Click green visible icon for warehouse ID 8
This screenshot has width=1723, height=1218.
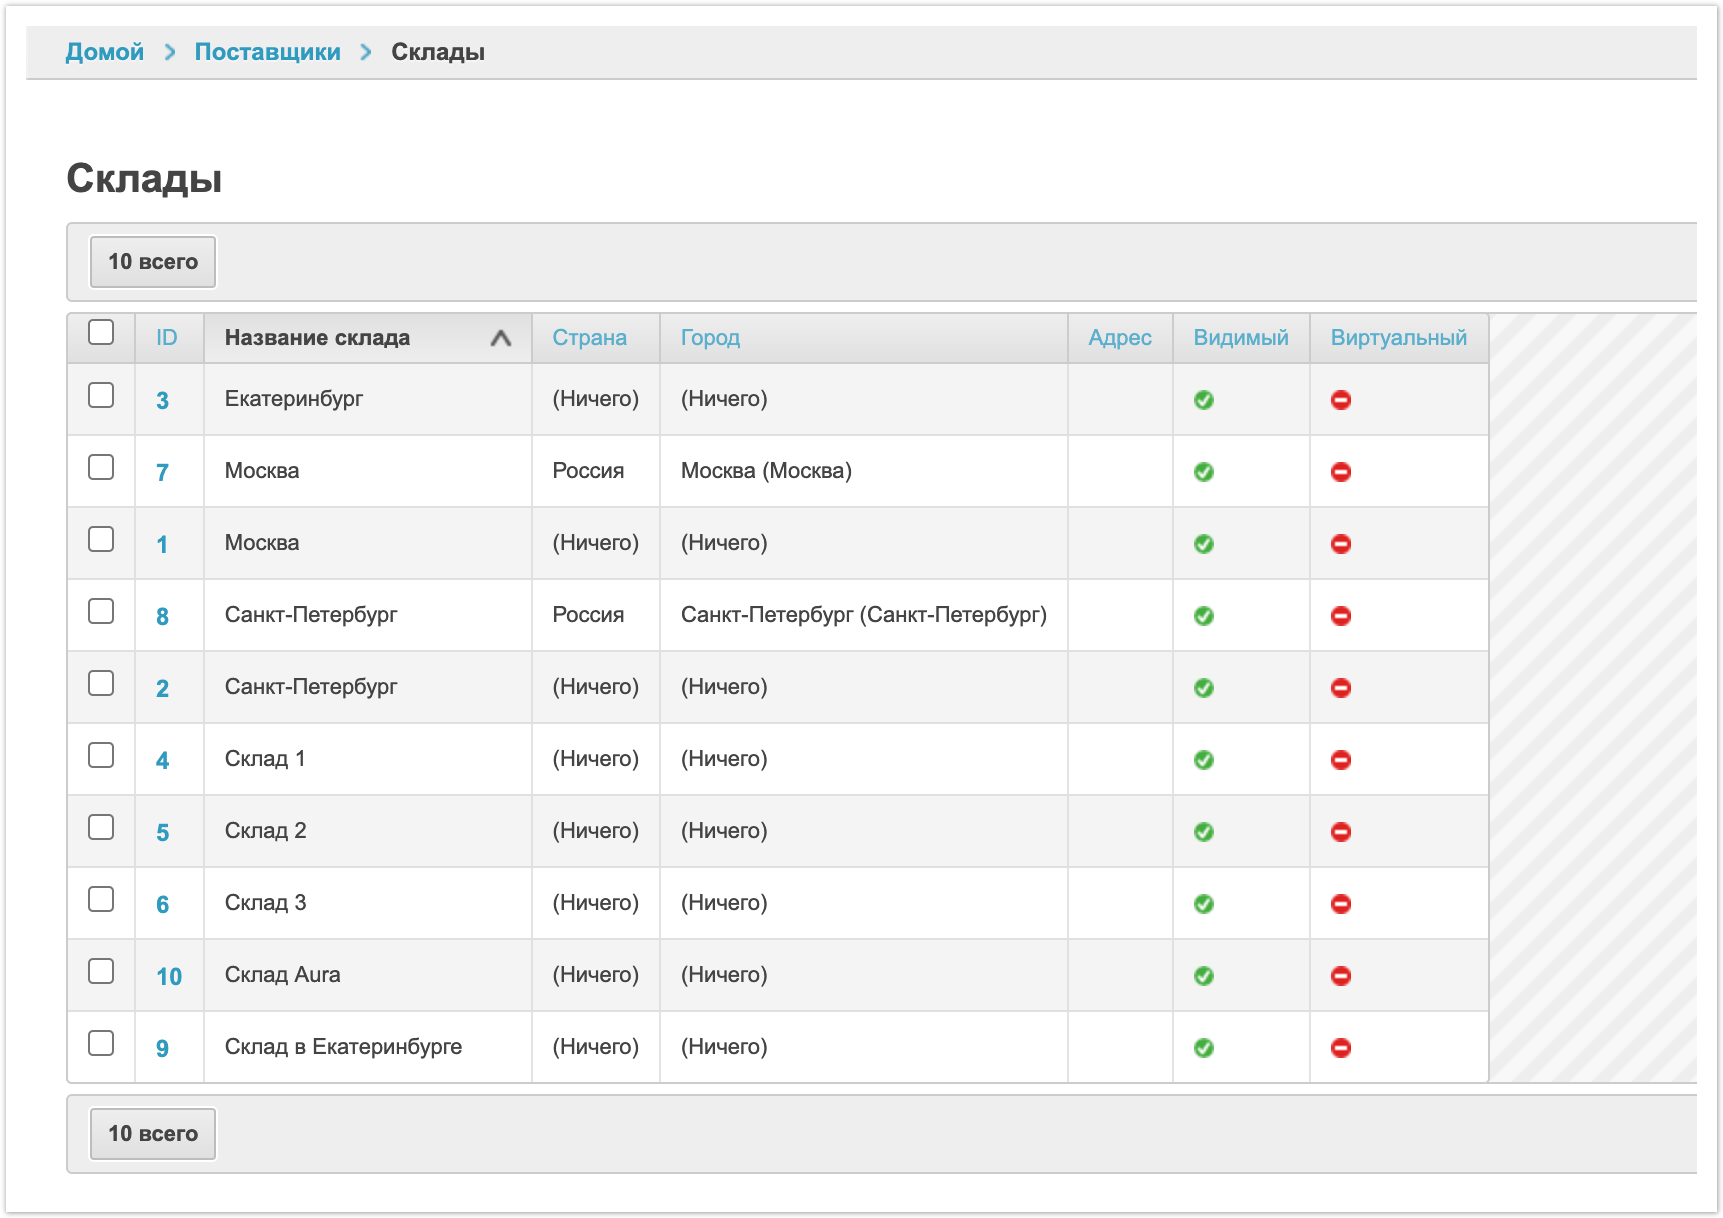pos(1203,616)
